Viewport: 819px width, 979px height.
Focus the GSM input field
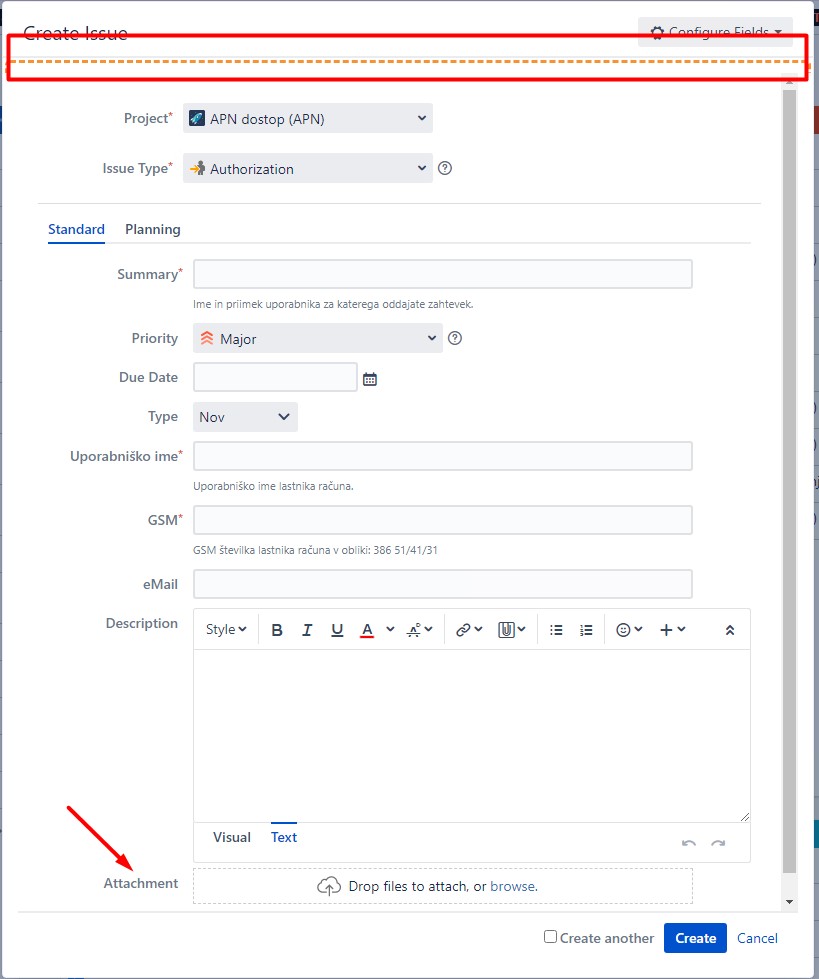click(443, 520)
